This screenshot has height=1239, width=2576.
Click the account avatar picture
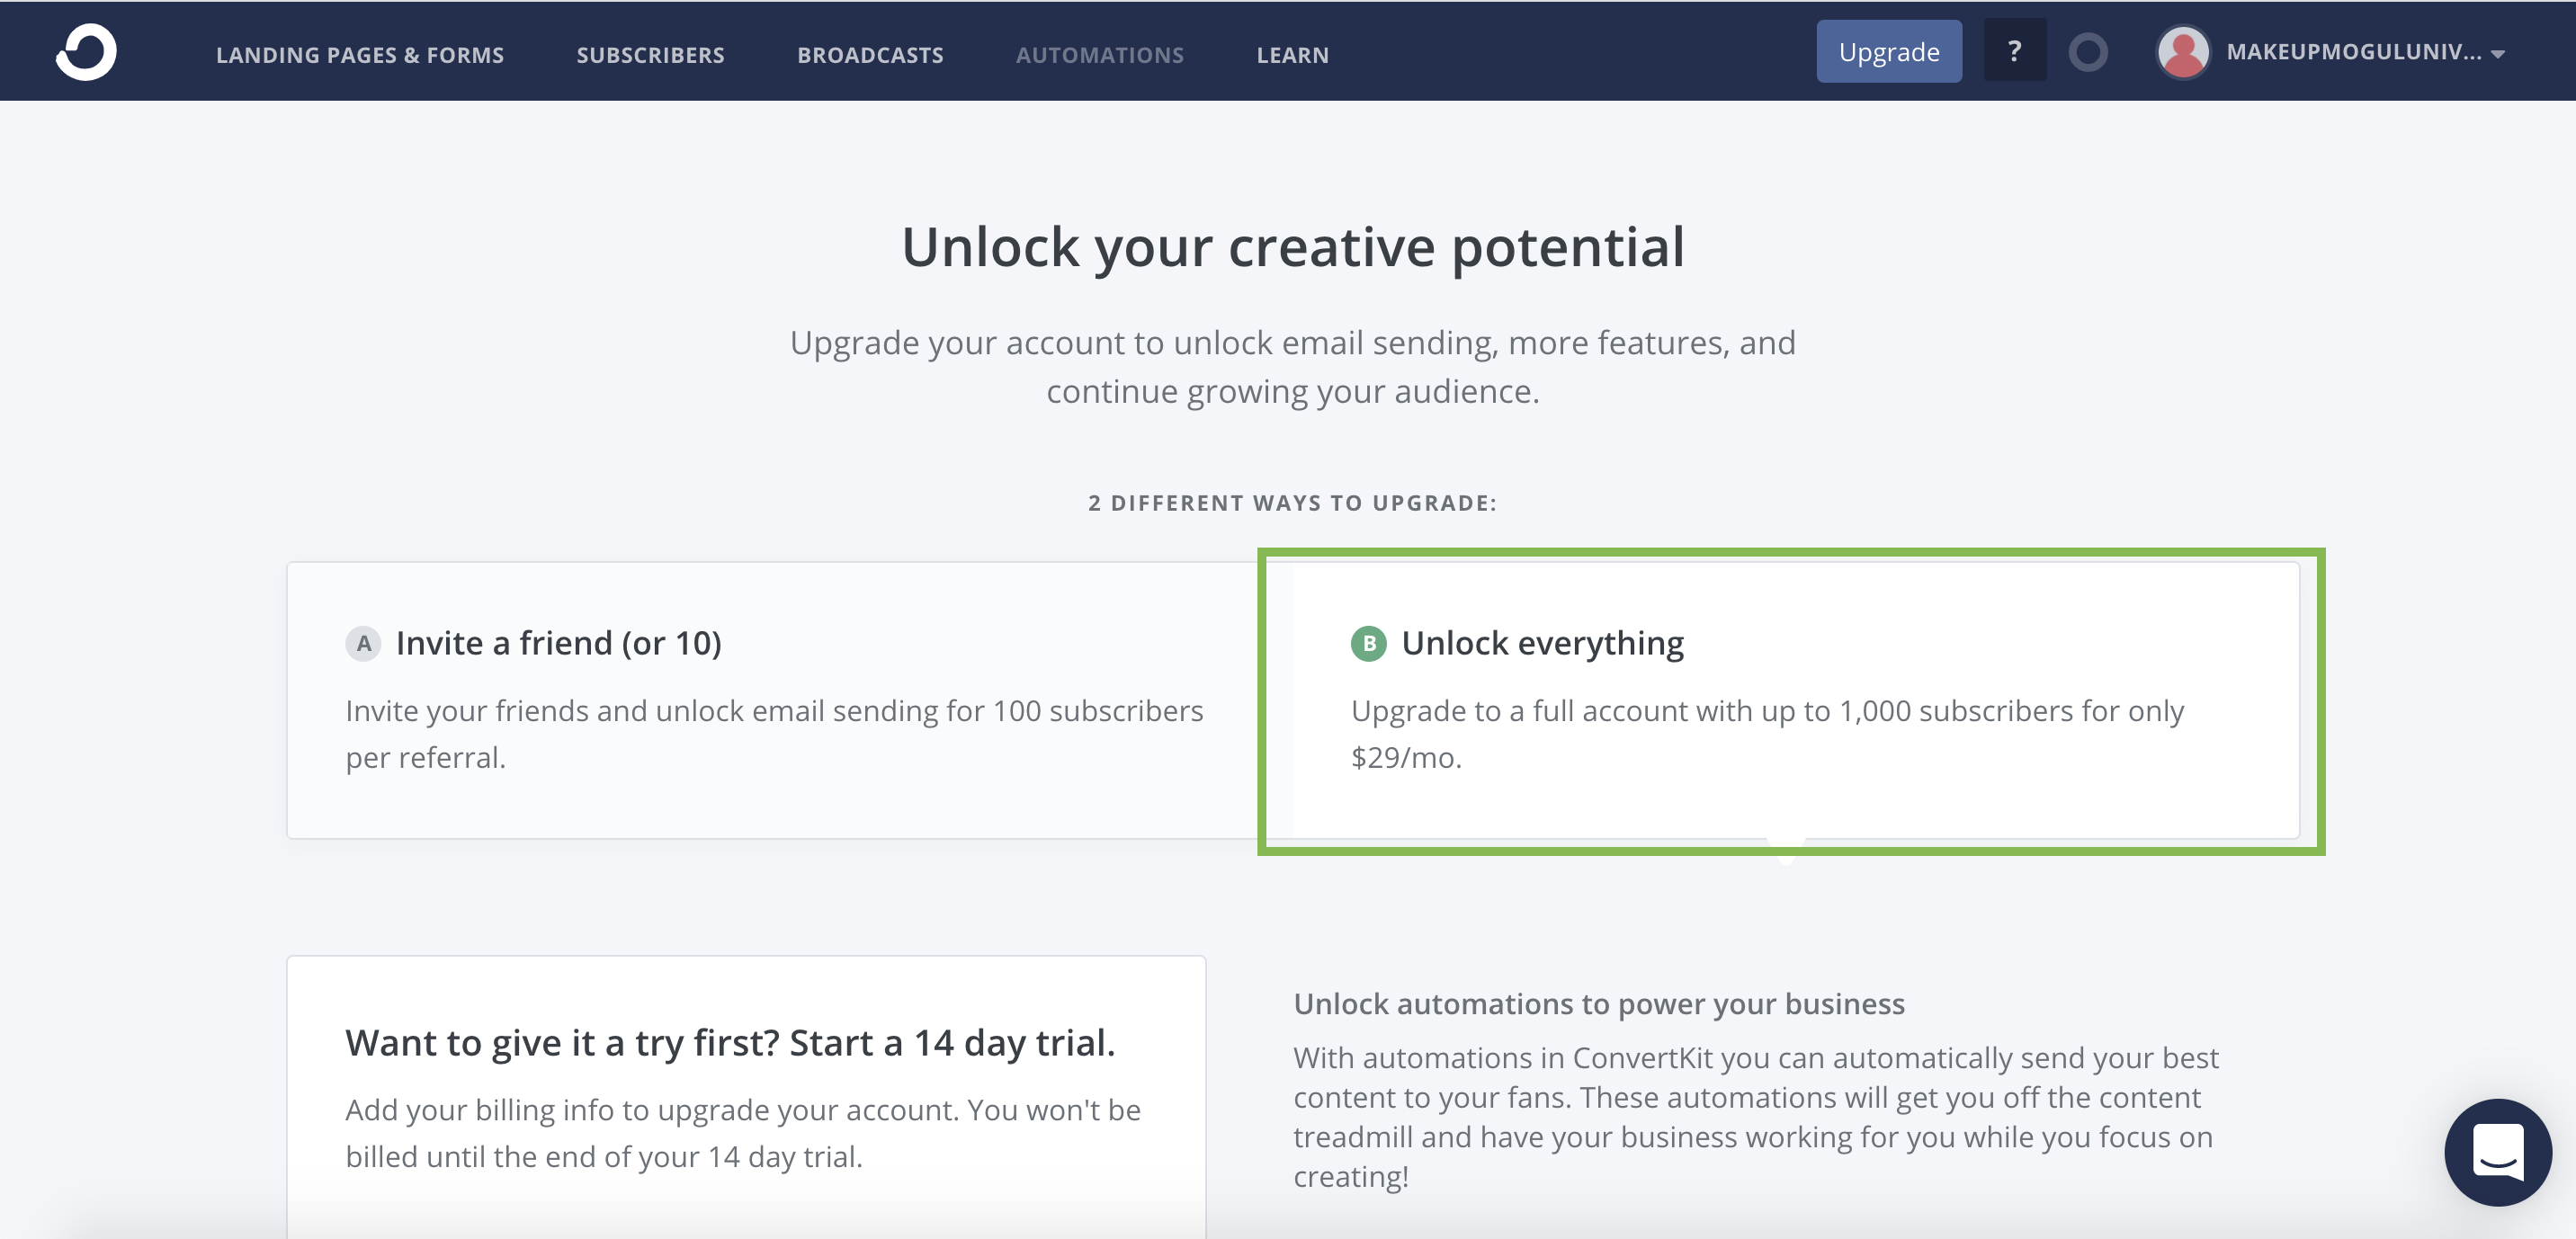pos(2183,52)
